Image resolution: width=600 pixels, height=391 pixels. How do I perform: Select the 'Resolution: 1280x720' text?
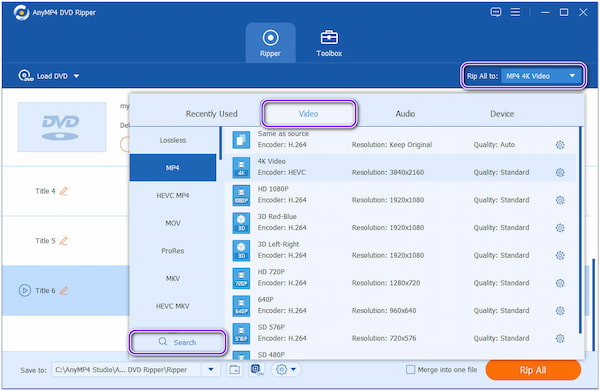coord(386,283)
